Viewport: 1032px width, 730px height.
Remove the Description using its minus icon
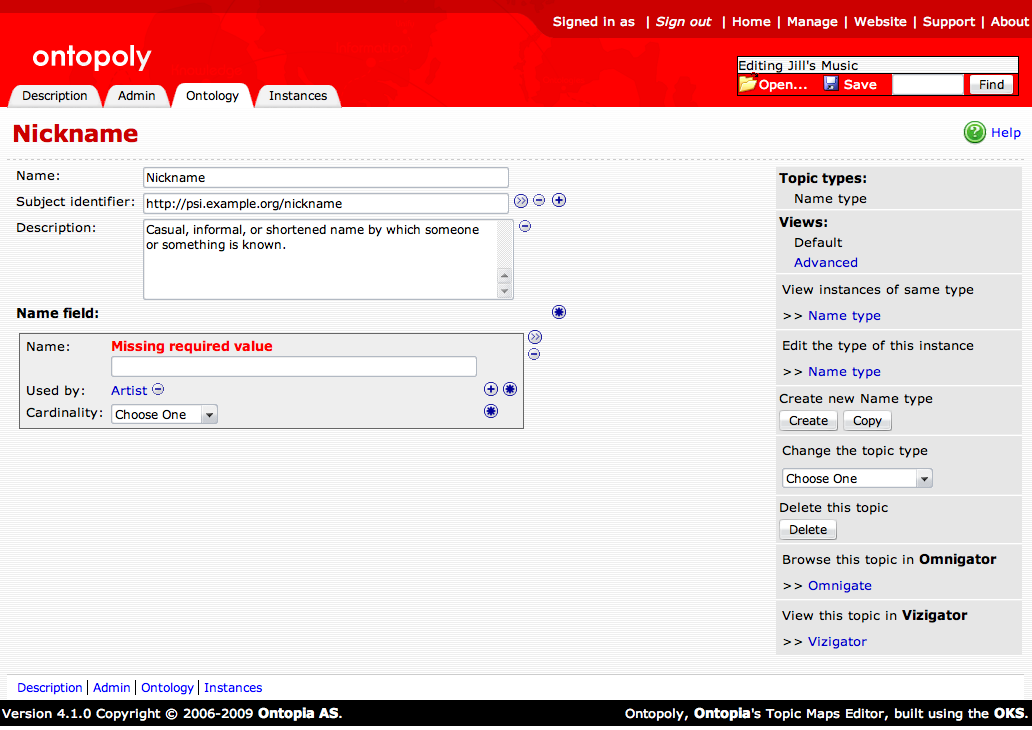(x=525, y=226)
